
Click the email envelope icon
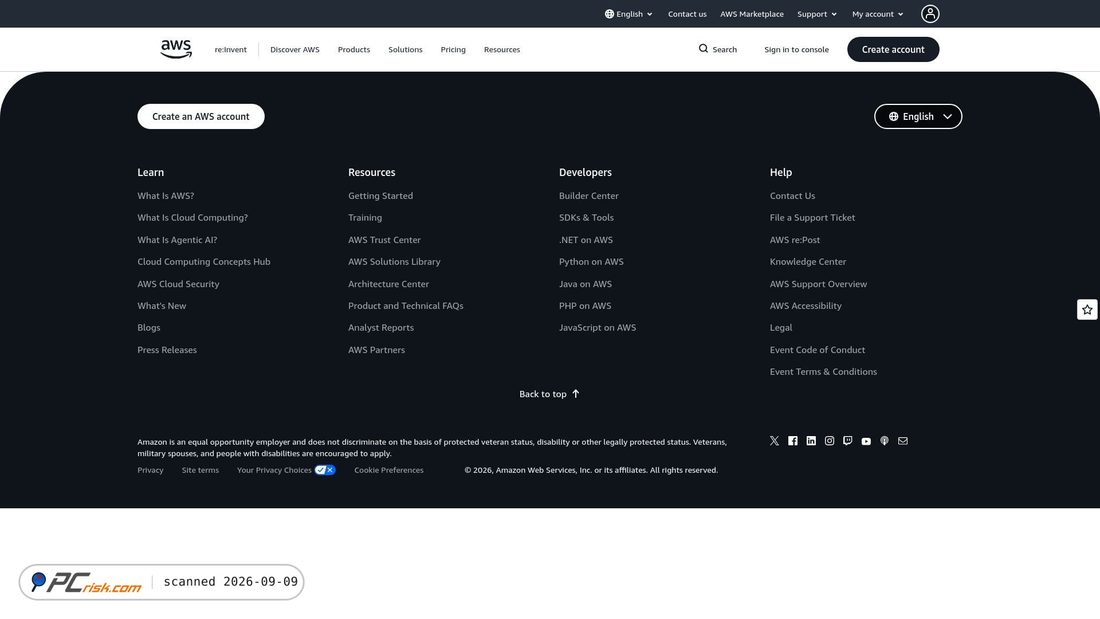(x=903, y=441)
